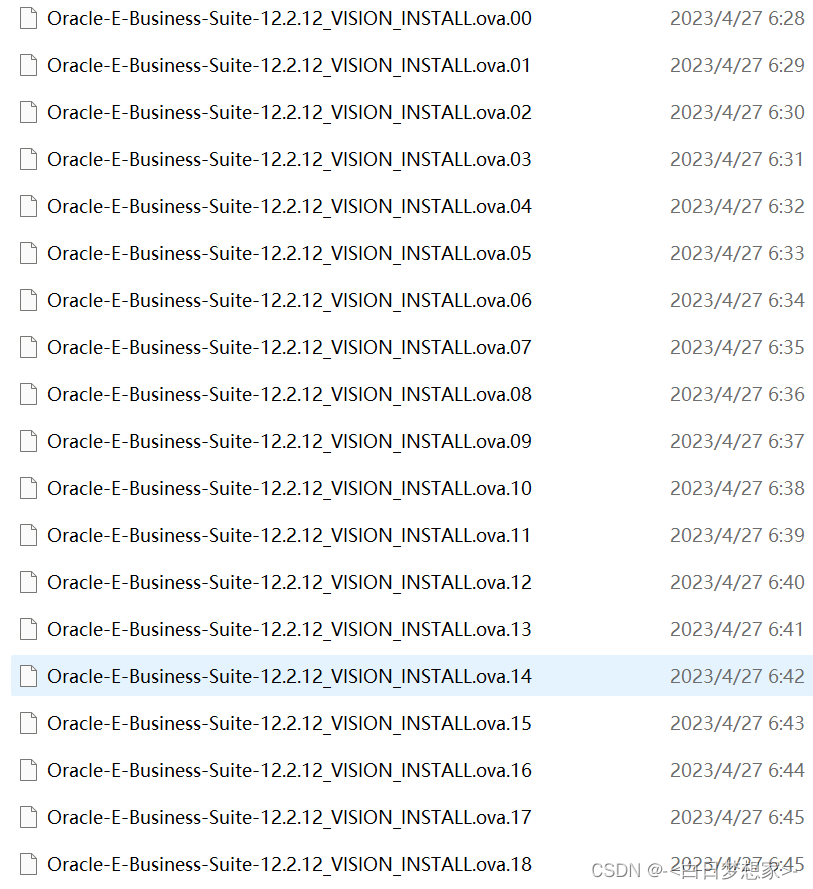Select the file ending in ova.10

289,488
